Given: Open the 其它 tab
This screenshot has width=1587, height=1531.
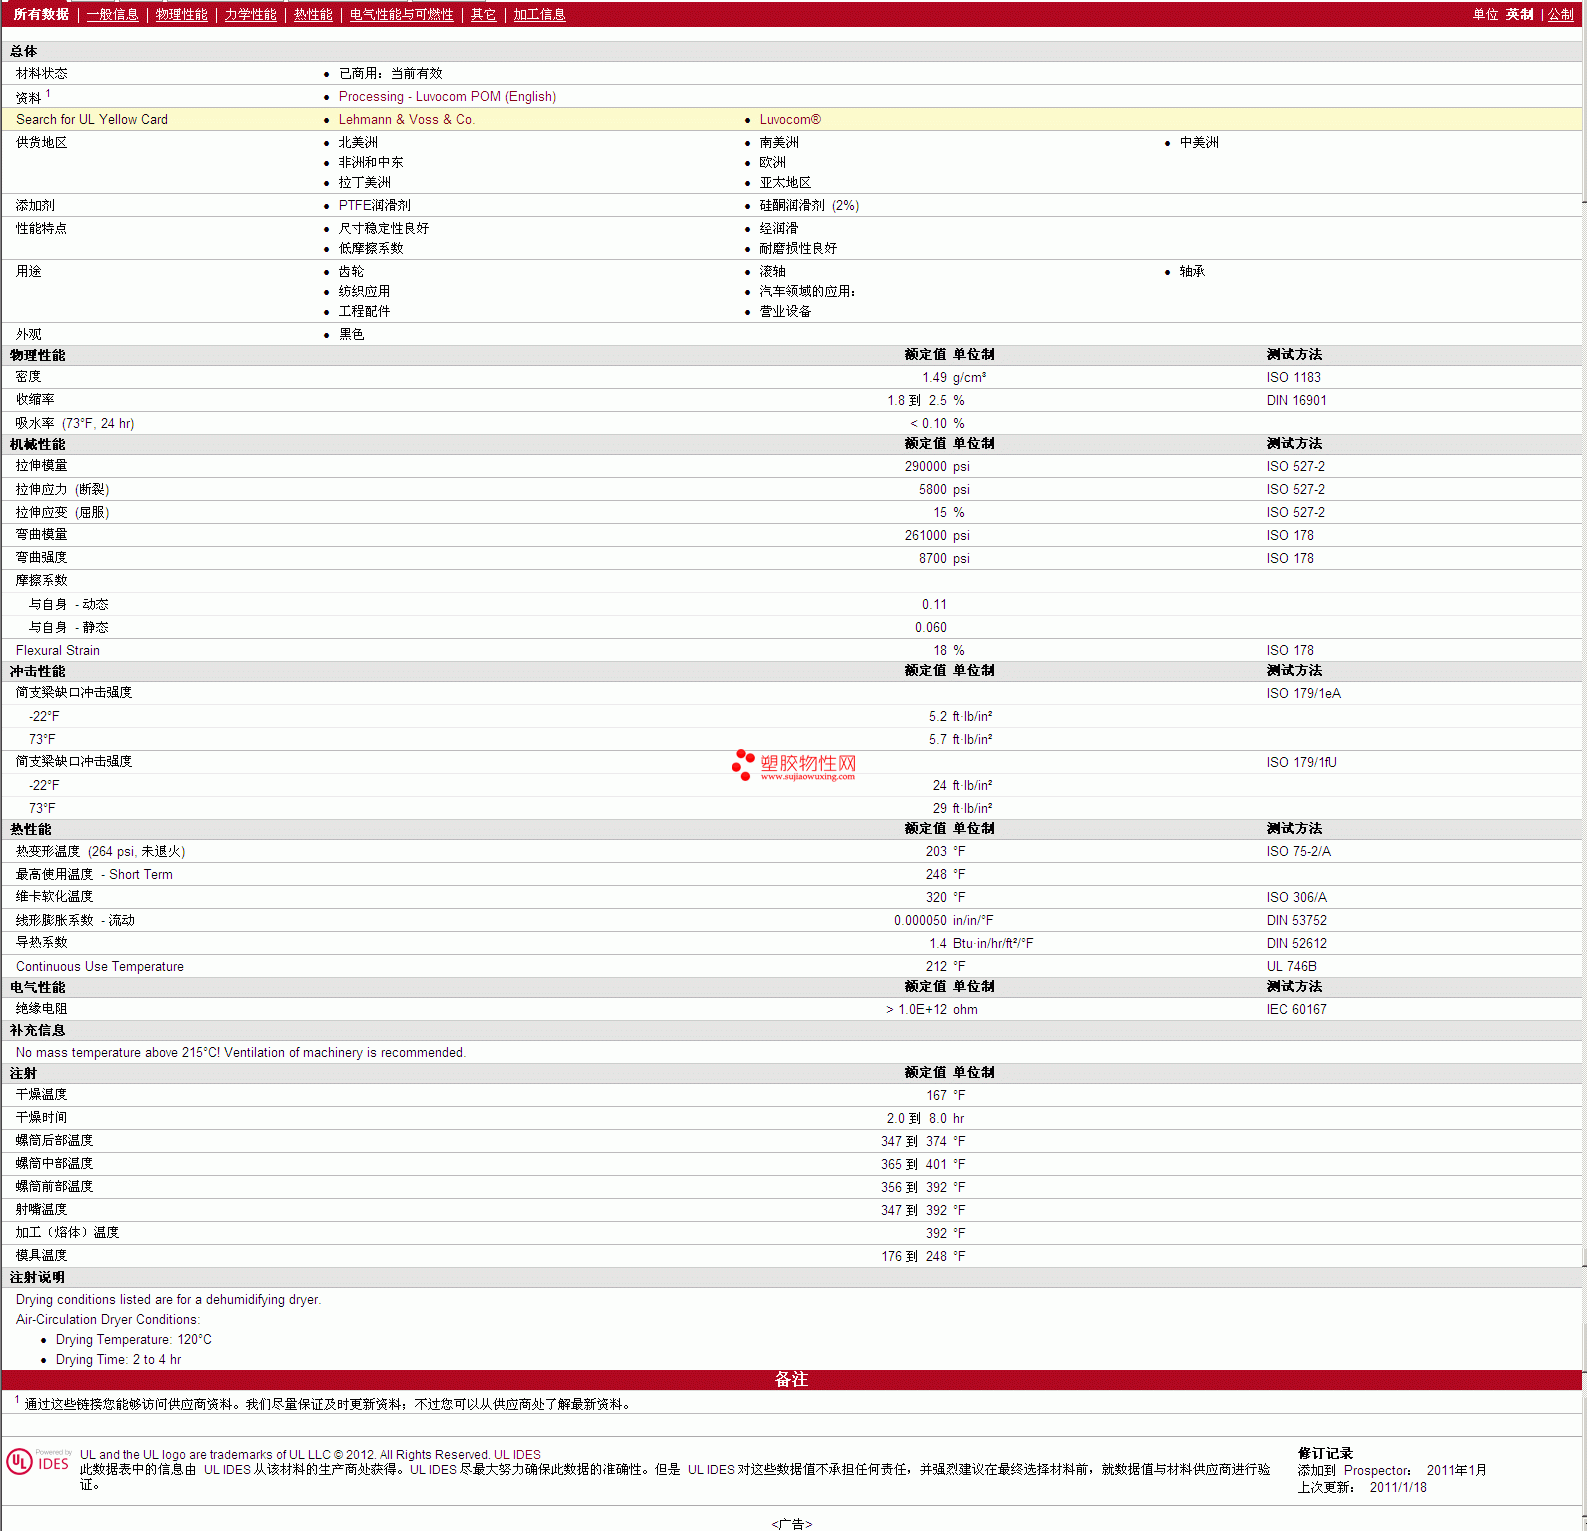Looking at the screenshot, I should tap(483, 14).
